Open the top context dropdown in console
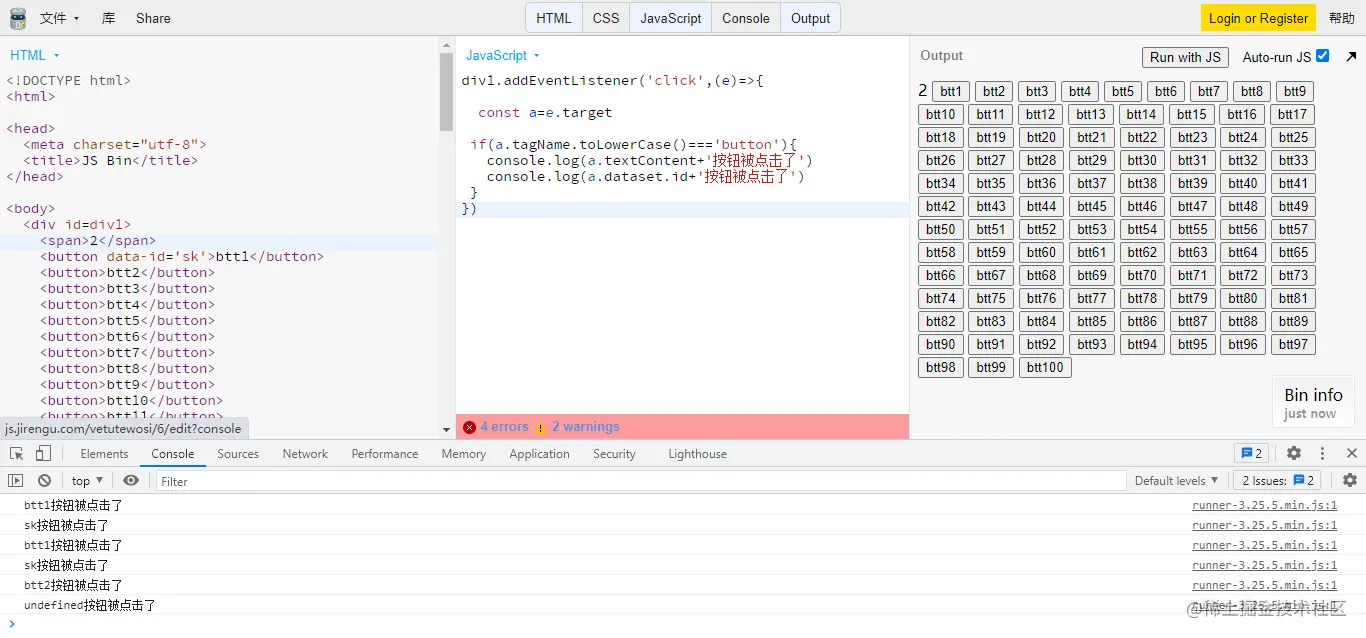 coord(88,481)
